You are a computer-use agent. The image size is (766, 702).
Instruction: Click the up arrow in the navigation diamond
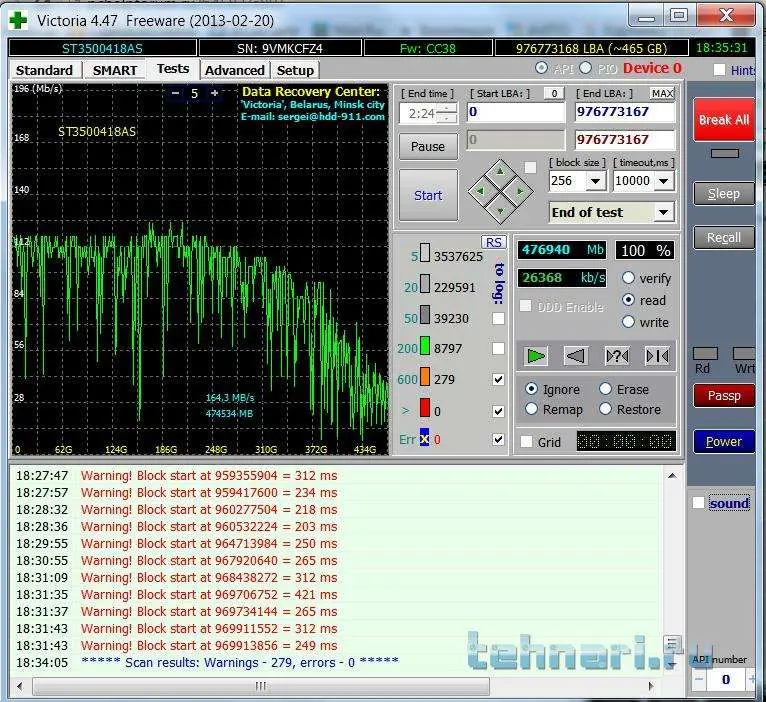coord(500,169)
